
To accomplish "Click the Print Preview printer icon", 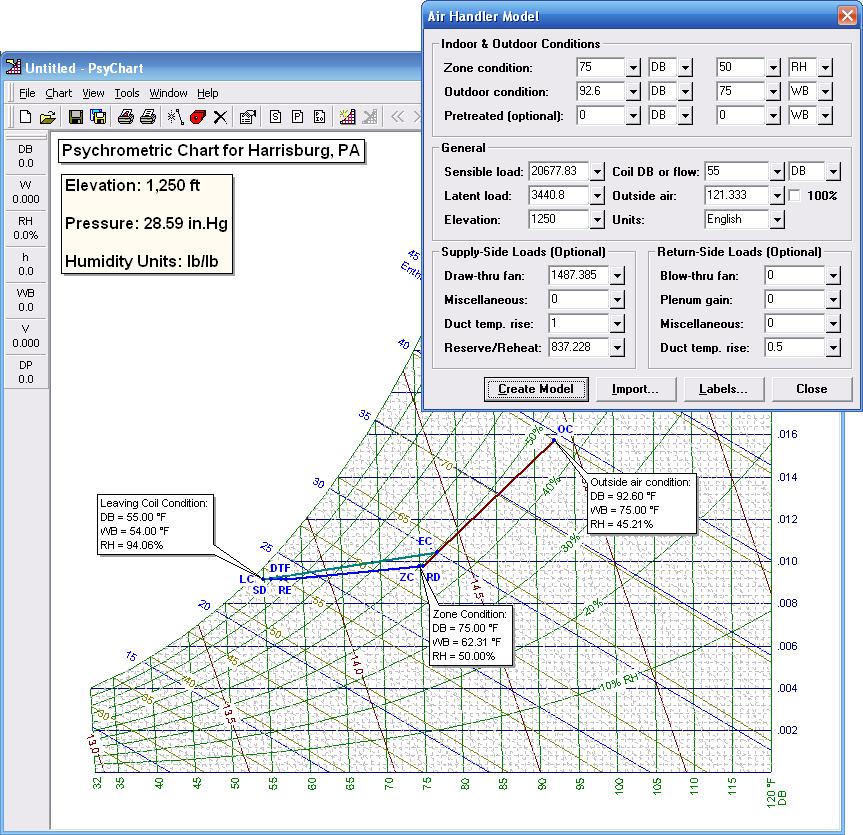I will tap(126, 117).
